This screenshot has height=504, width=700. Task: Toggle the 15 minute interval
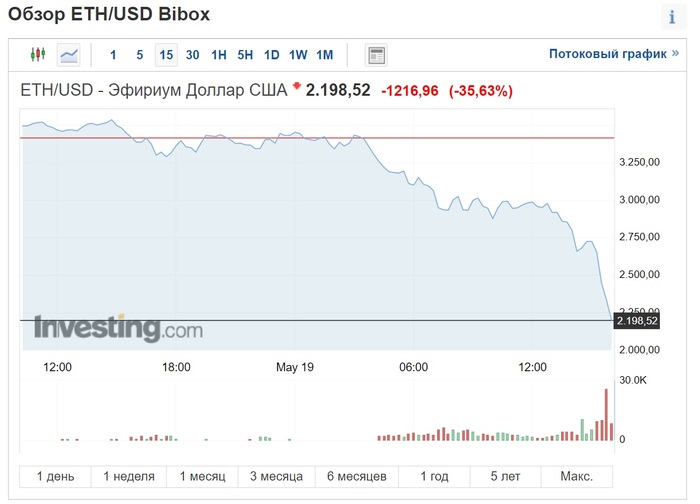click(x=166, y=55)
